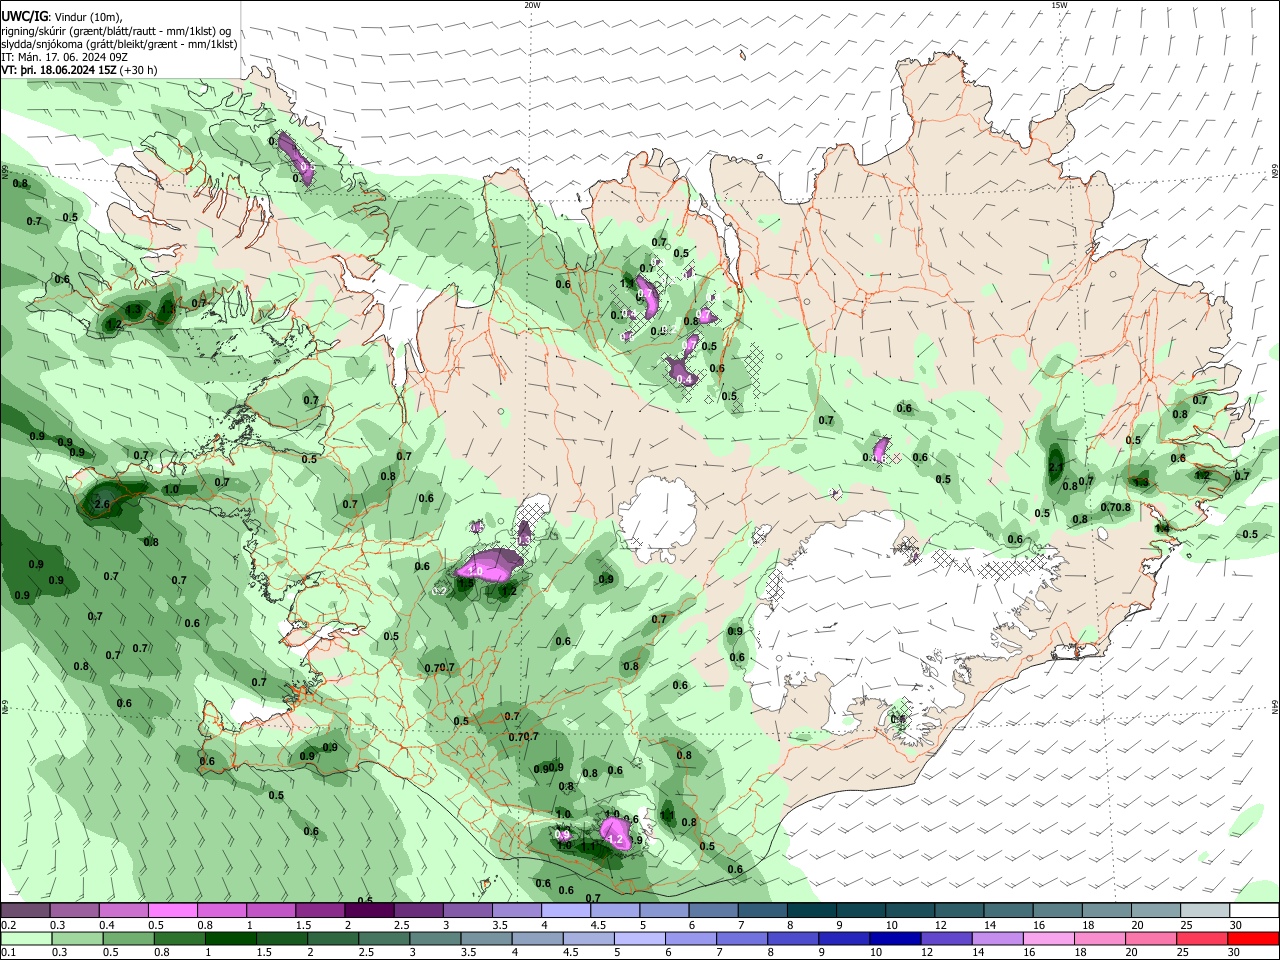This screenshot has width=1280, height=960.
Task: Click the 'VT: Þri. 18.06.2024 15Z (+30 h)' line
Action: (80, 70)
